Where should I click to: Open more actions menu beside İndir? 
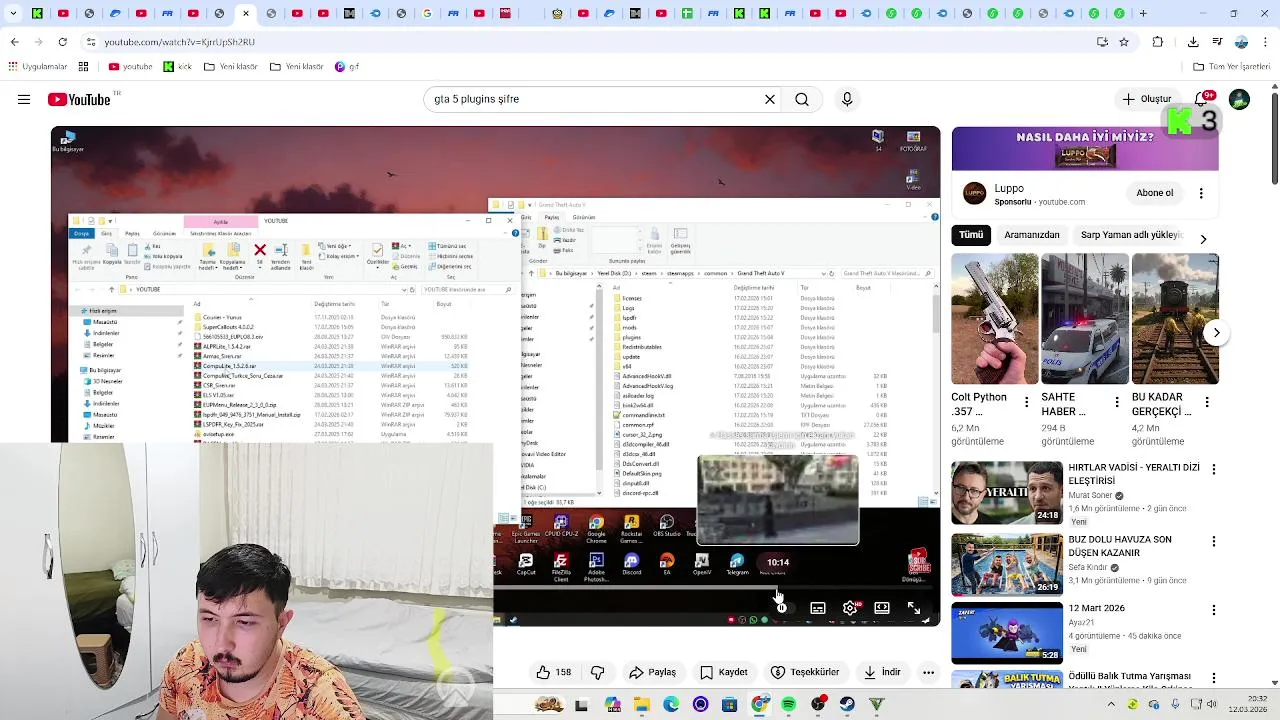point(928,672)
